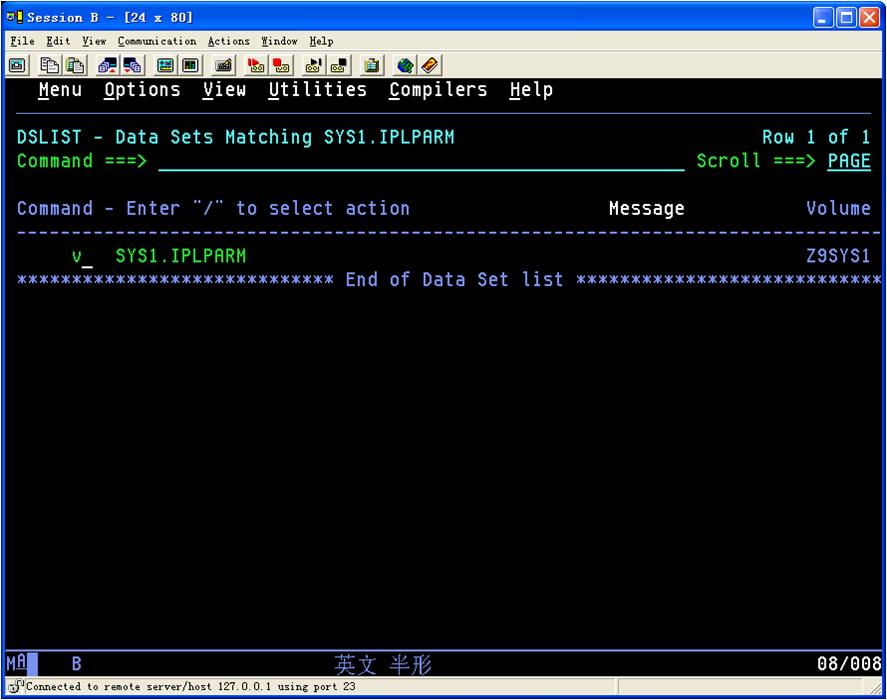Quit macro playback black square icon
887x700 pixels.
339,66
